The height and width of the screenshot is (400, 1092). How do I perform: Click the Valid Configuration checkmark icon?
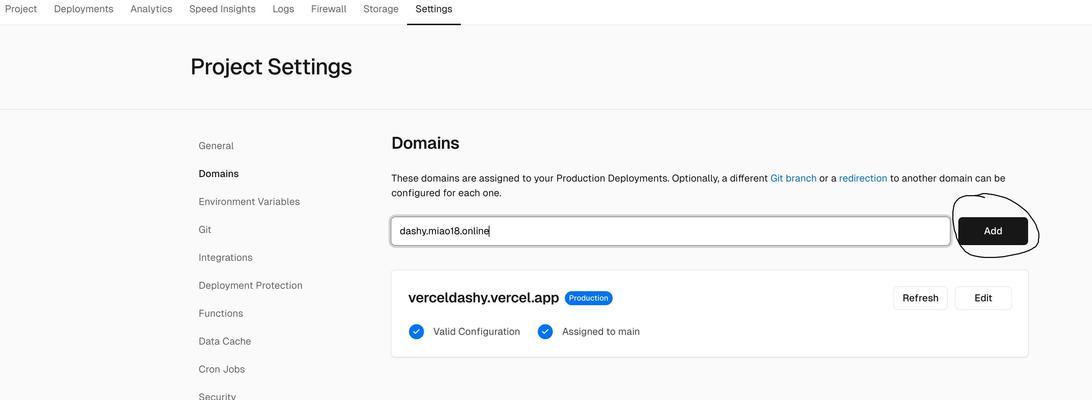click(x=416, y=332)
